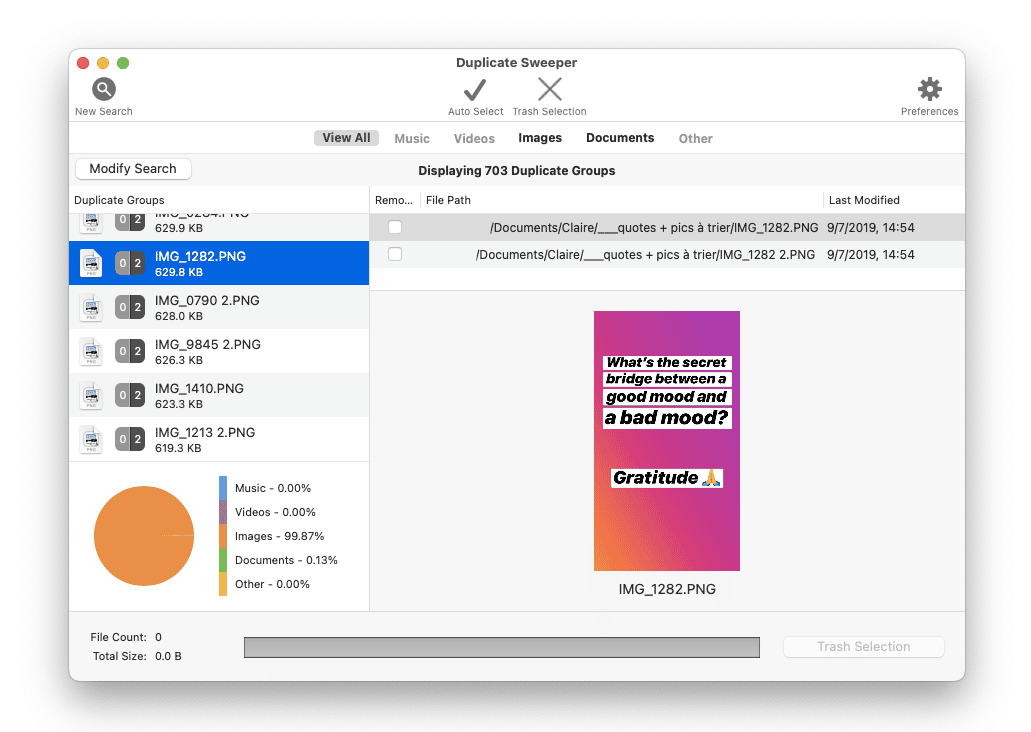Click the 0/2 count badge for IMG_1410.PNG
The width and height of the screenshot is (1031, 732).
(x=130, y=395)
